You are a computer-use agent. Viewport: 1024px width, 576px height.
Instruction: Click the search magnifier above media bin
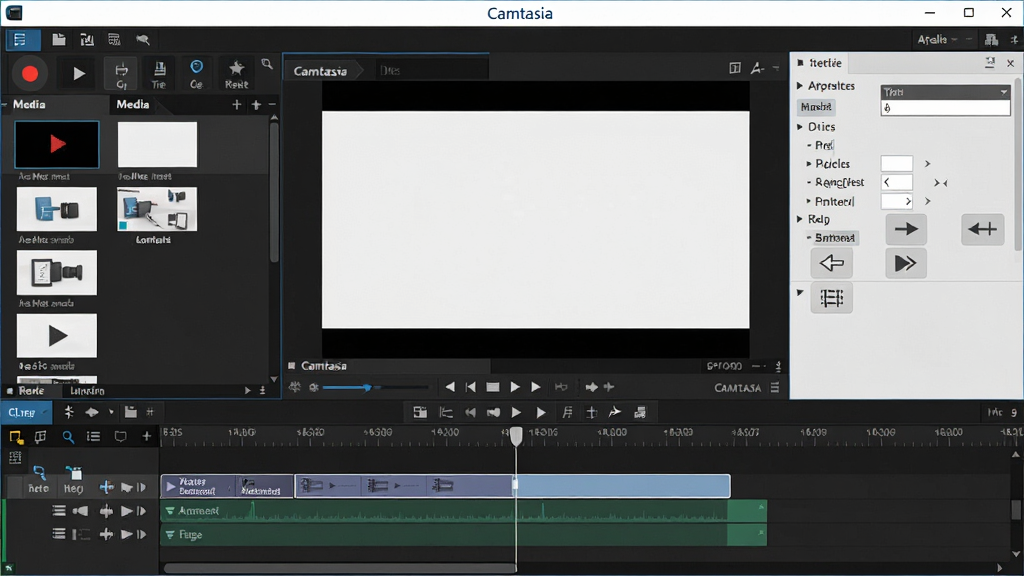(266, 64)
